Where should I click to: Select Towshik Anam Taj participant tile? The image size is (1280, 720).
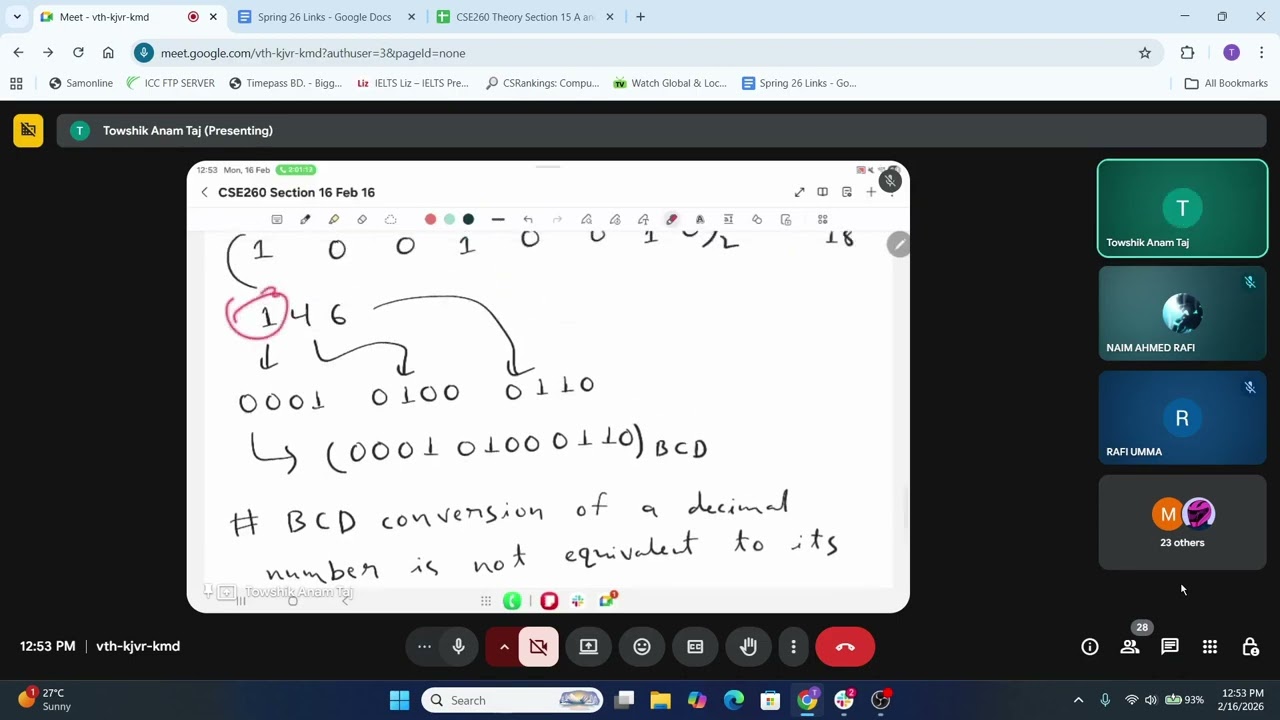[1182, 208]
